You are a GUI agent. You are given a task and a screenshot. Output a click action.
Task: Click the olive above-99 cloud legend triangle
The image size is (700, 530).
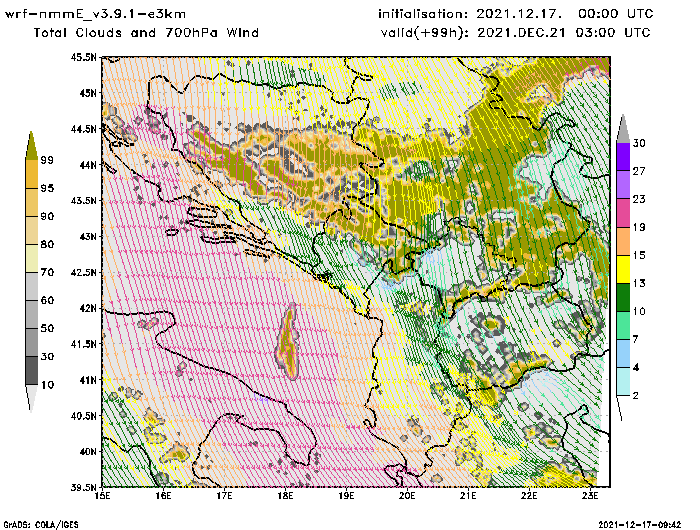coord(31,146)
